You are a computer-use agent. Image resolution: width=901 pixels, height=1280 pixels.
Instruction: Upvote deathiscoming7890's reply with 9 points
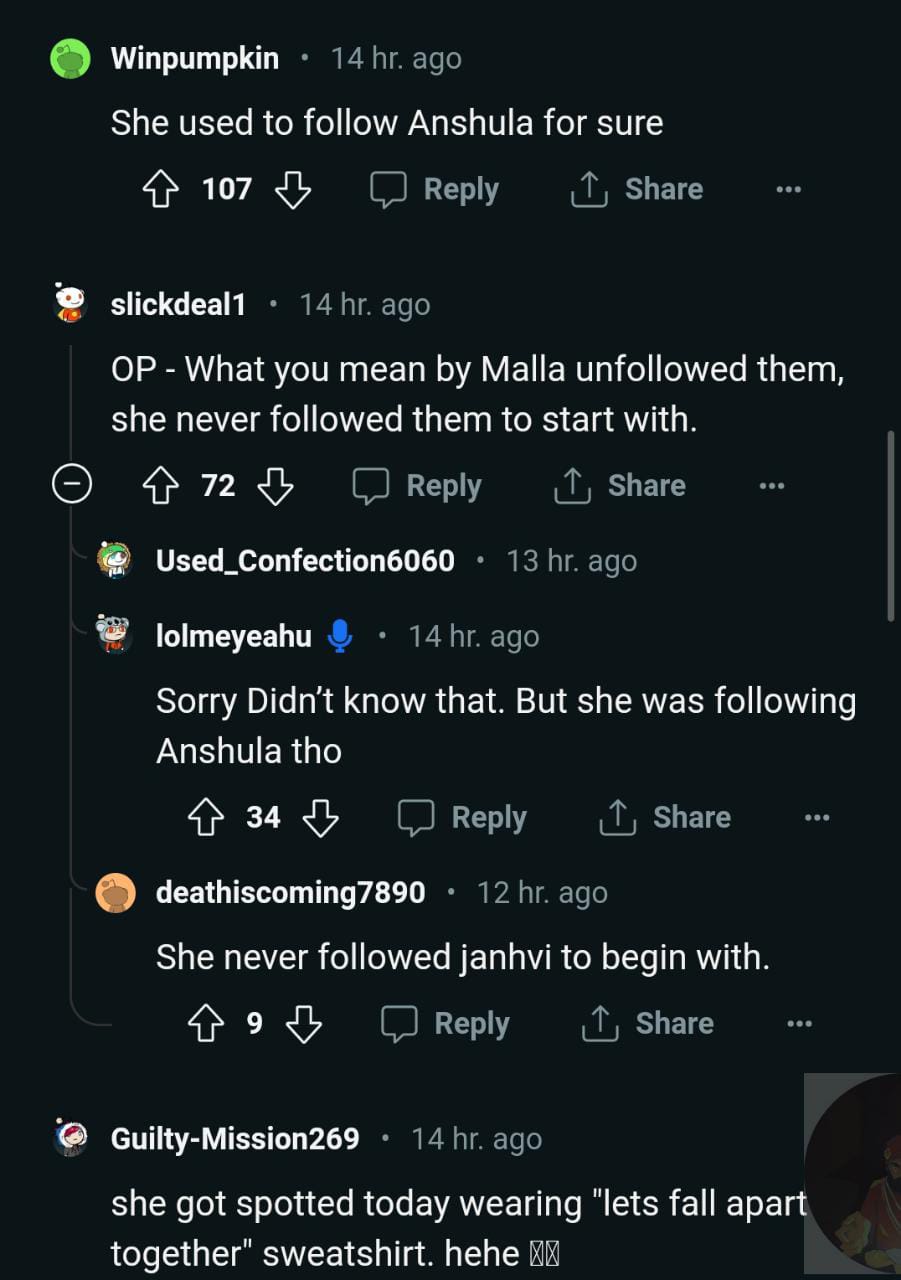[x=206, y=1024]
